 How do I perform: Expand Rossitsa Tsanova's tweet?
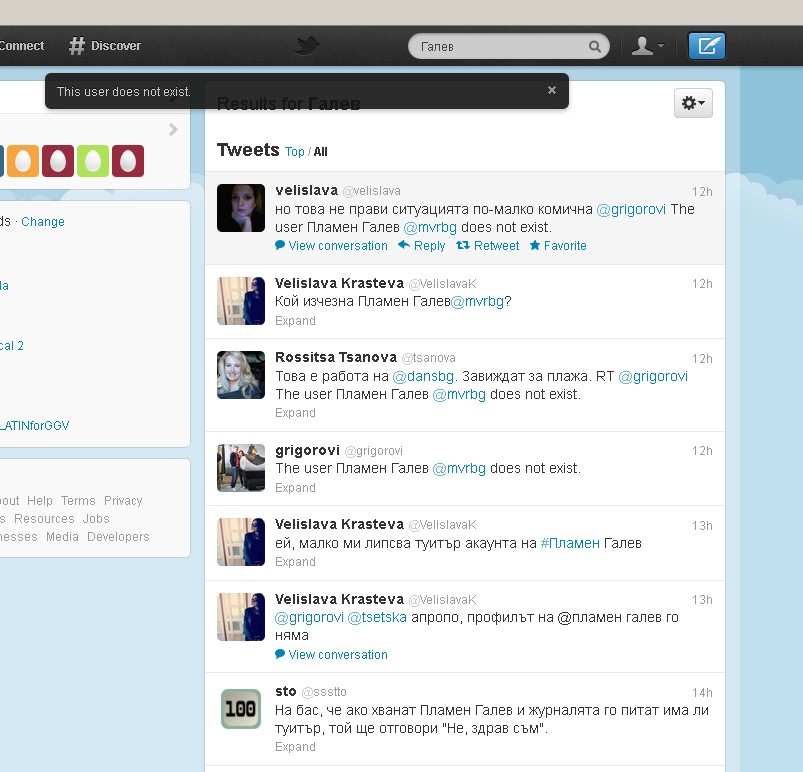click(x=295, y=413)
